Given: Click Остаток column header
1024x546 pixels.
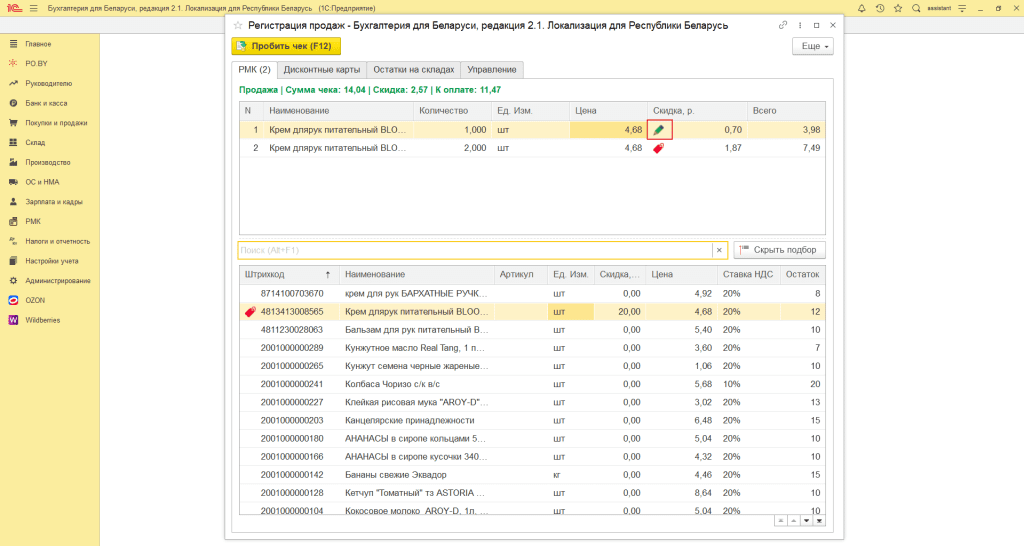Looking at the screenshot, I should [802, 274].
